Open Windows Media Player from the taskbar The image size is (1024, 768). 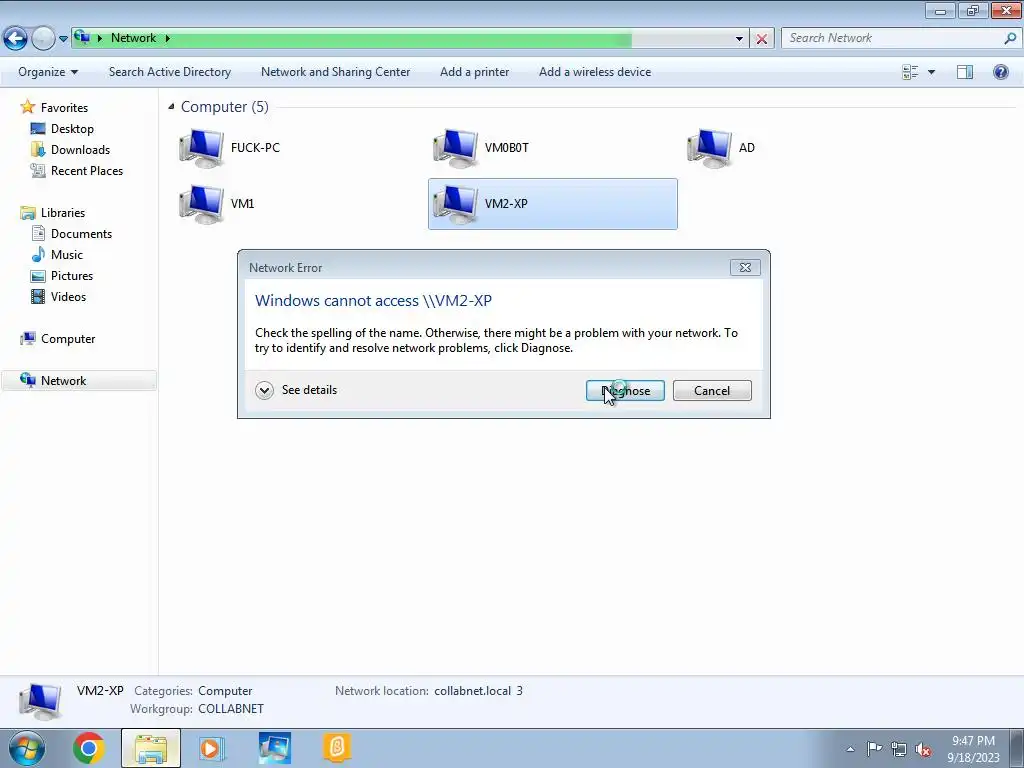pyautogui.click(x=211, y=748)
